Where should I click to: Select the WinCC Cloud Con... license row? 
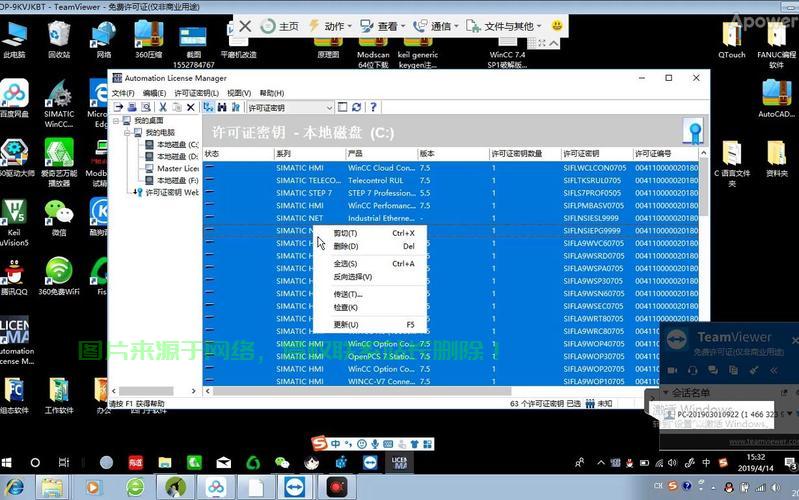coord(450,168)
